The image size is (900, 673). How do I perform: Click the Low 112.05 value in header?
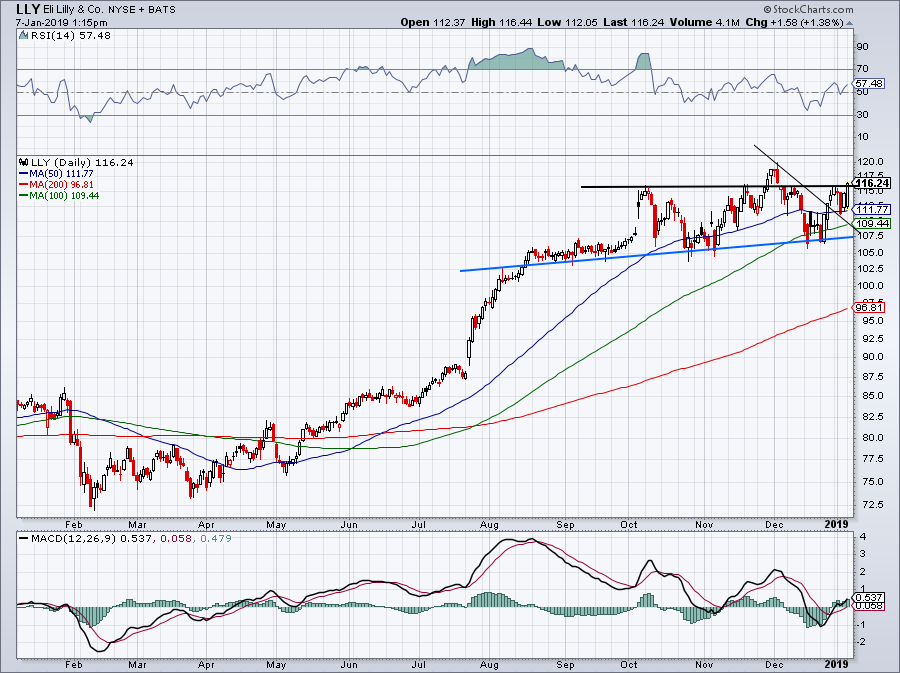567,22
